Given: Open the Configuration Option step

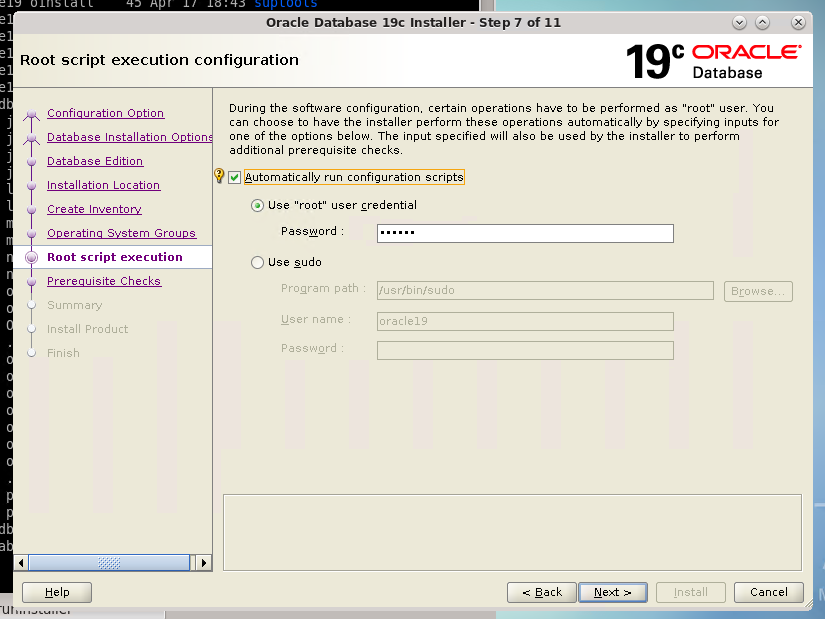Looking at the screenshot, I should [105, 113].
